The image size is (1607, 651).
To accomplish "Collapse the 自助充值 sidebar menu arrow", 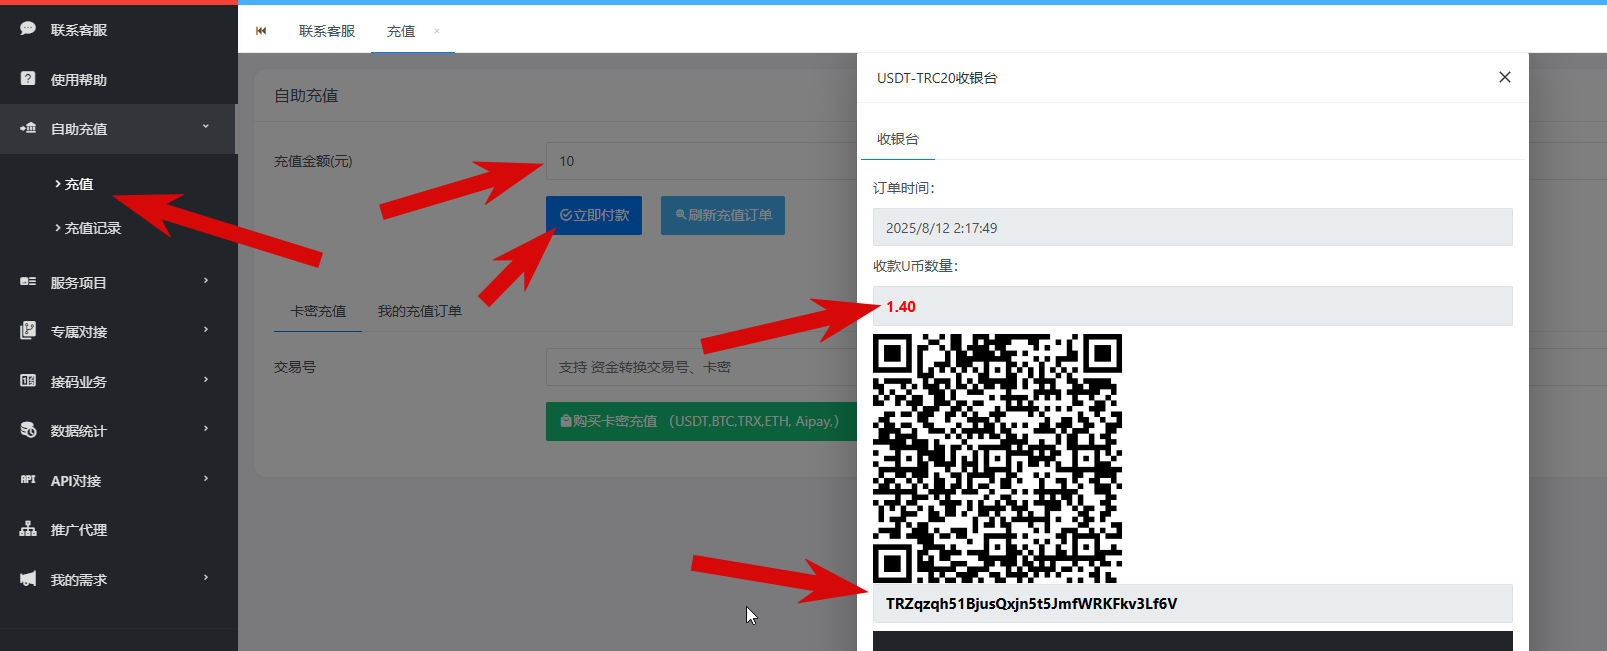I will [x=206, y=127].
